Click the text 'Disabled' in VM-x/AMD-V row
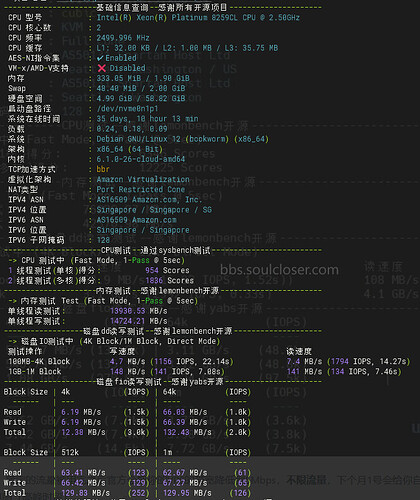The height and width of the screenshot is (500, 420). [127, 68]
